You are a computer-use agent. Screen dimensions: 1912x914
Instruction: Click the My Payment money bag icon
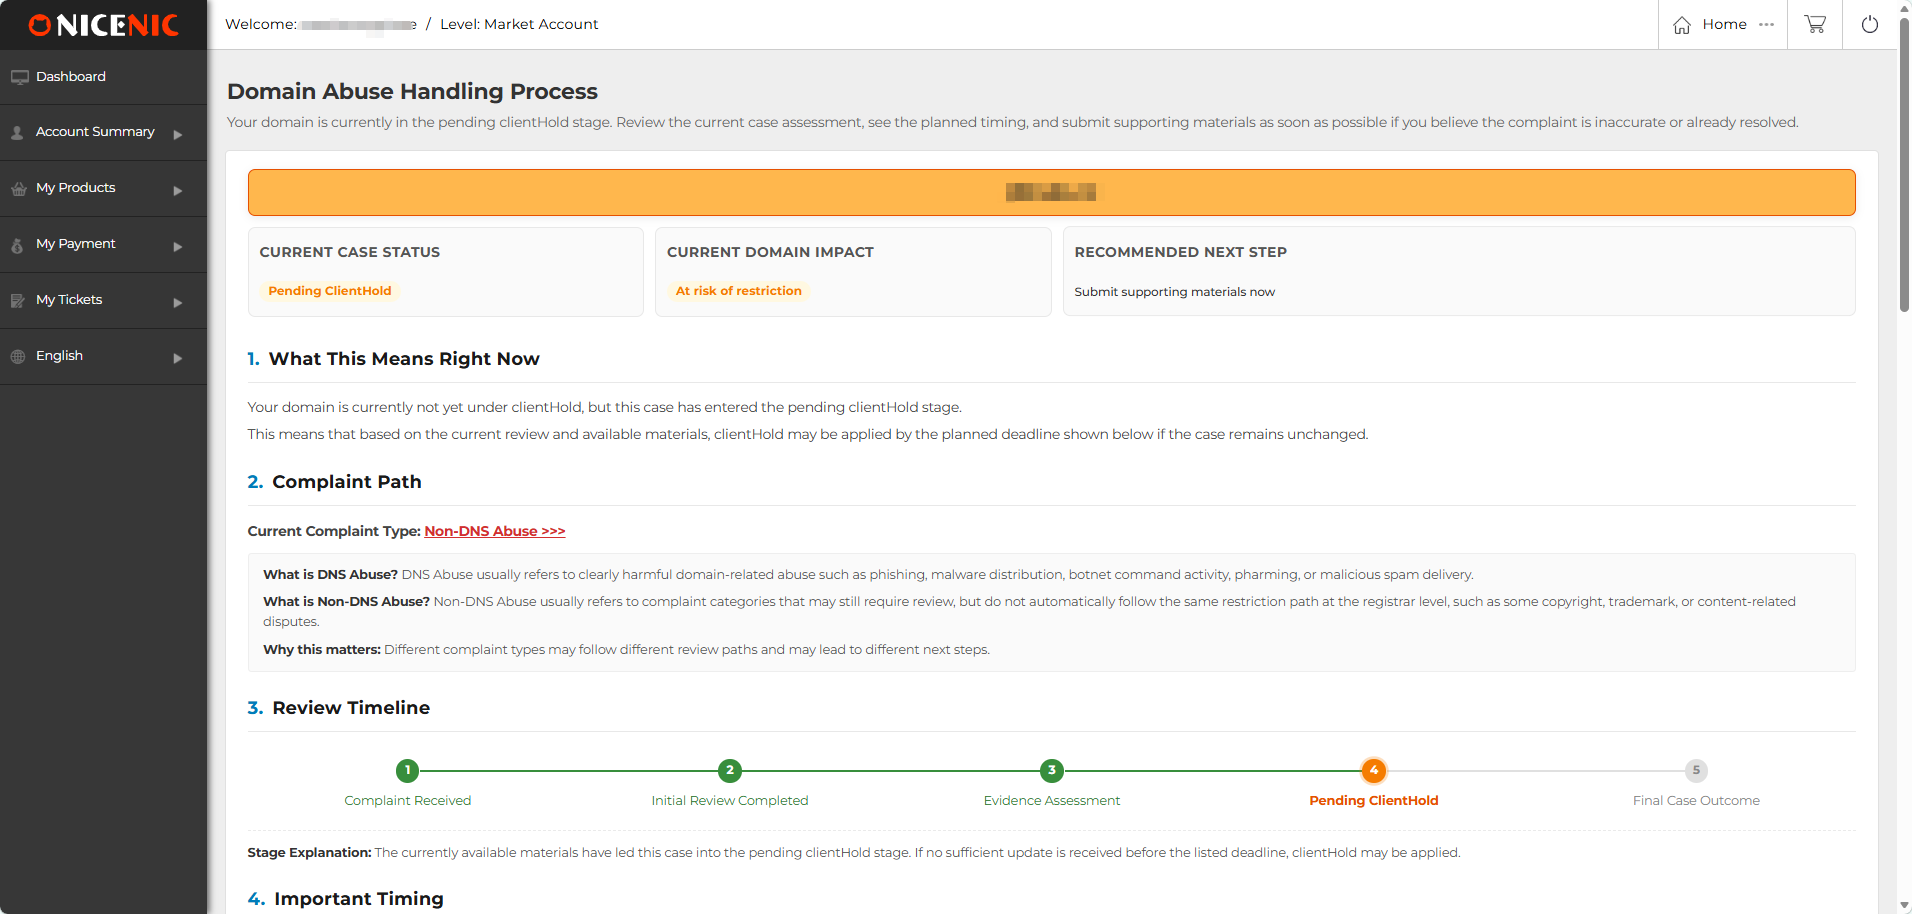pyautogui.click(x=17, y=245)
